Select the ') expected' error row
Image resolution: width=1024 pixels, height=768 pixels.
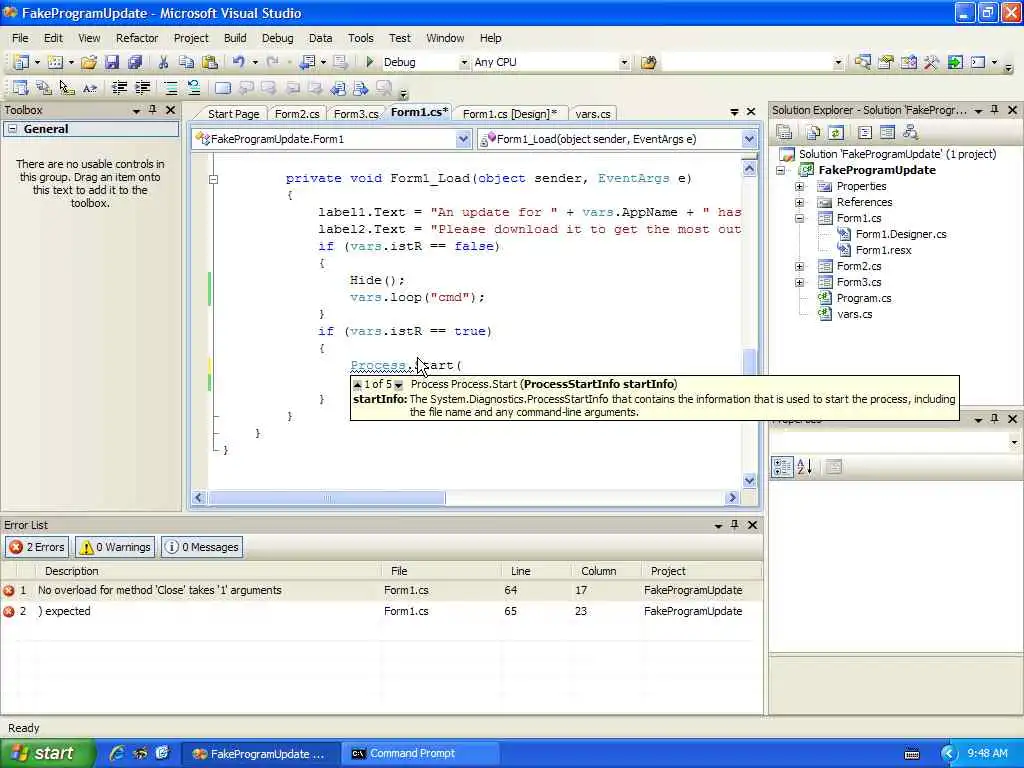381,611
